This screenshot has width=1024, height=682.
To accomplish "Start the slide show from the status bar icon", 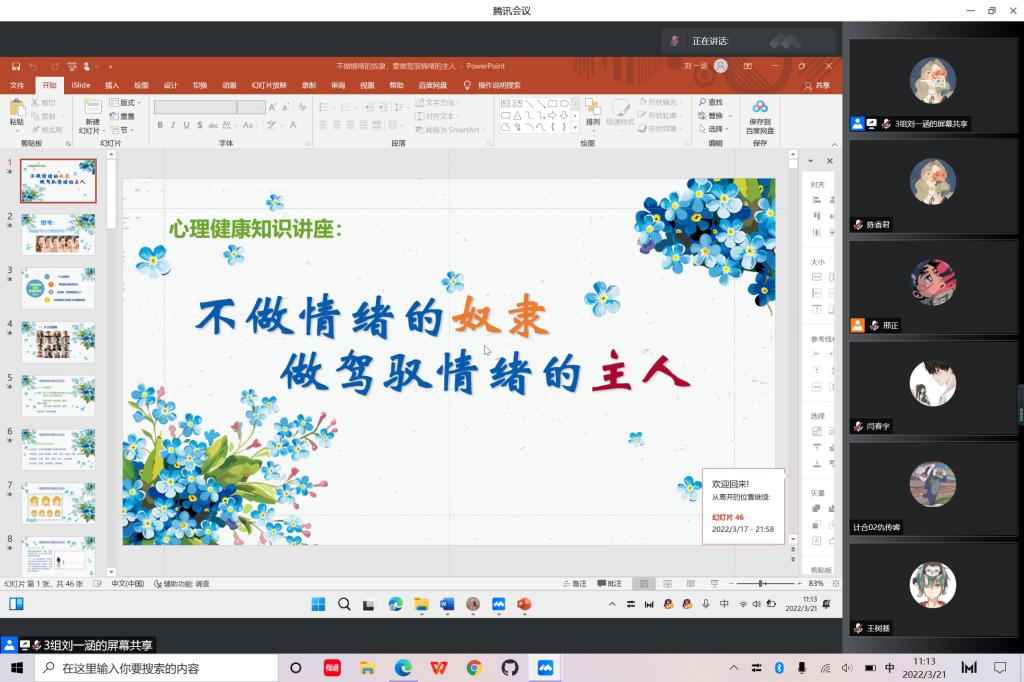I will pyautogui.click(x=714, y=583).
